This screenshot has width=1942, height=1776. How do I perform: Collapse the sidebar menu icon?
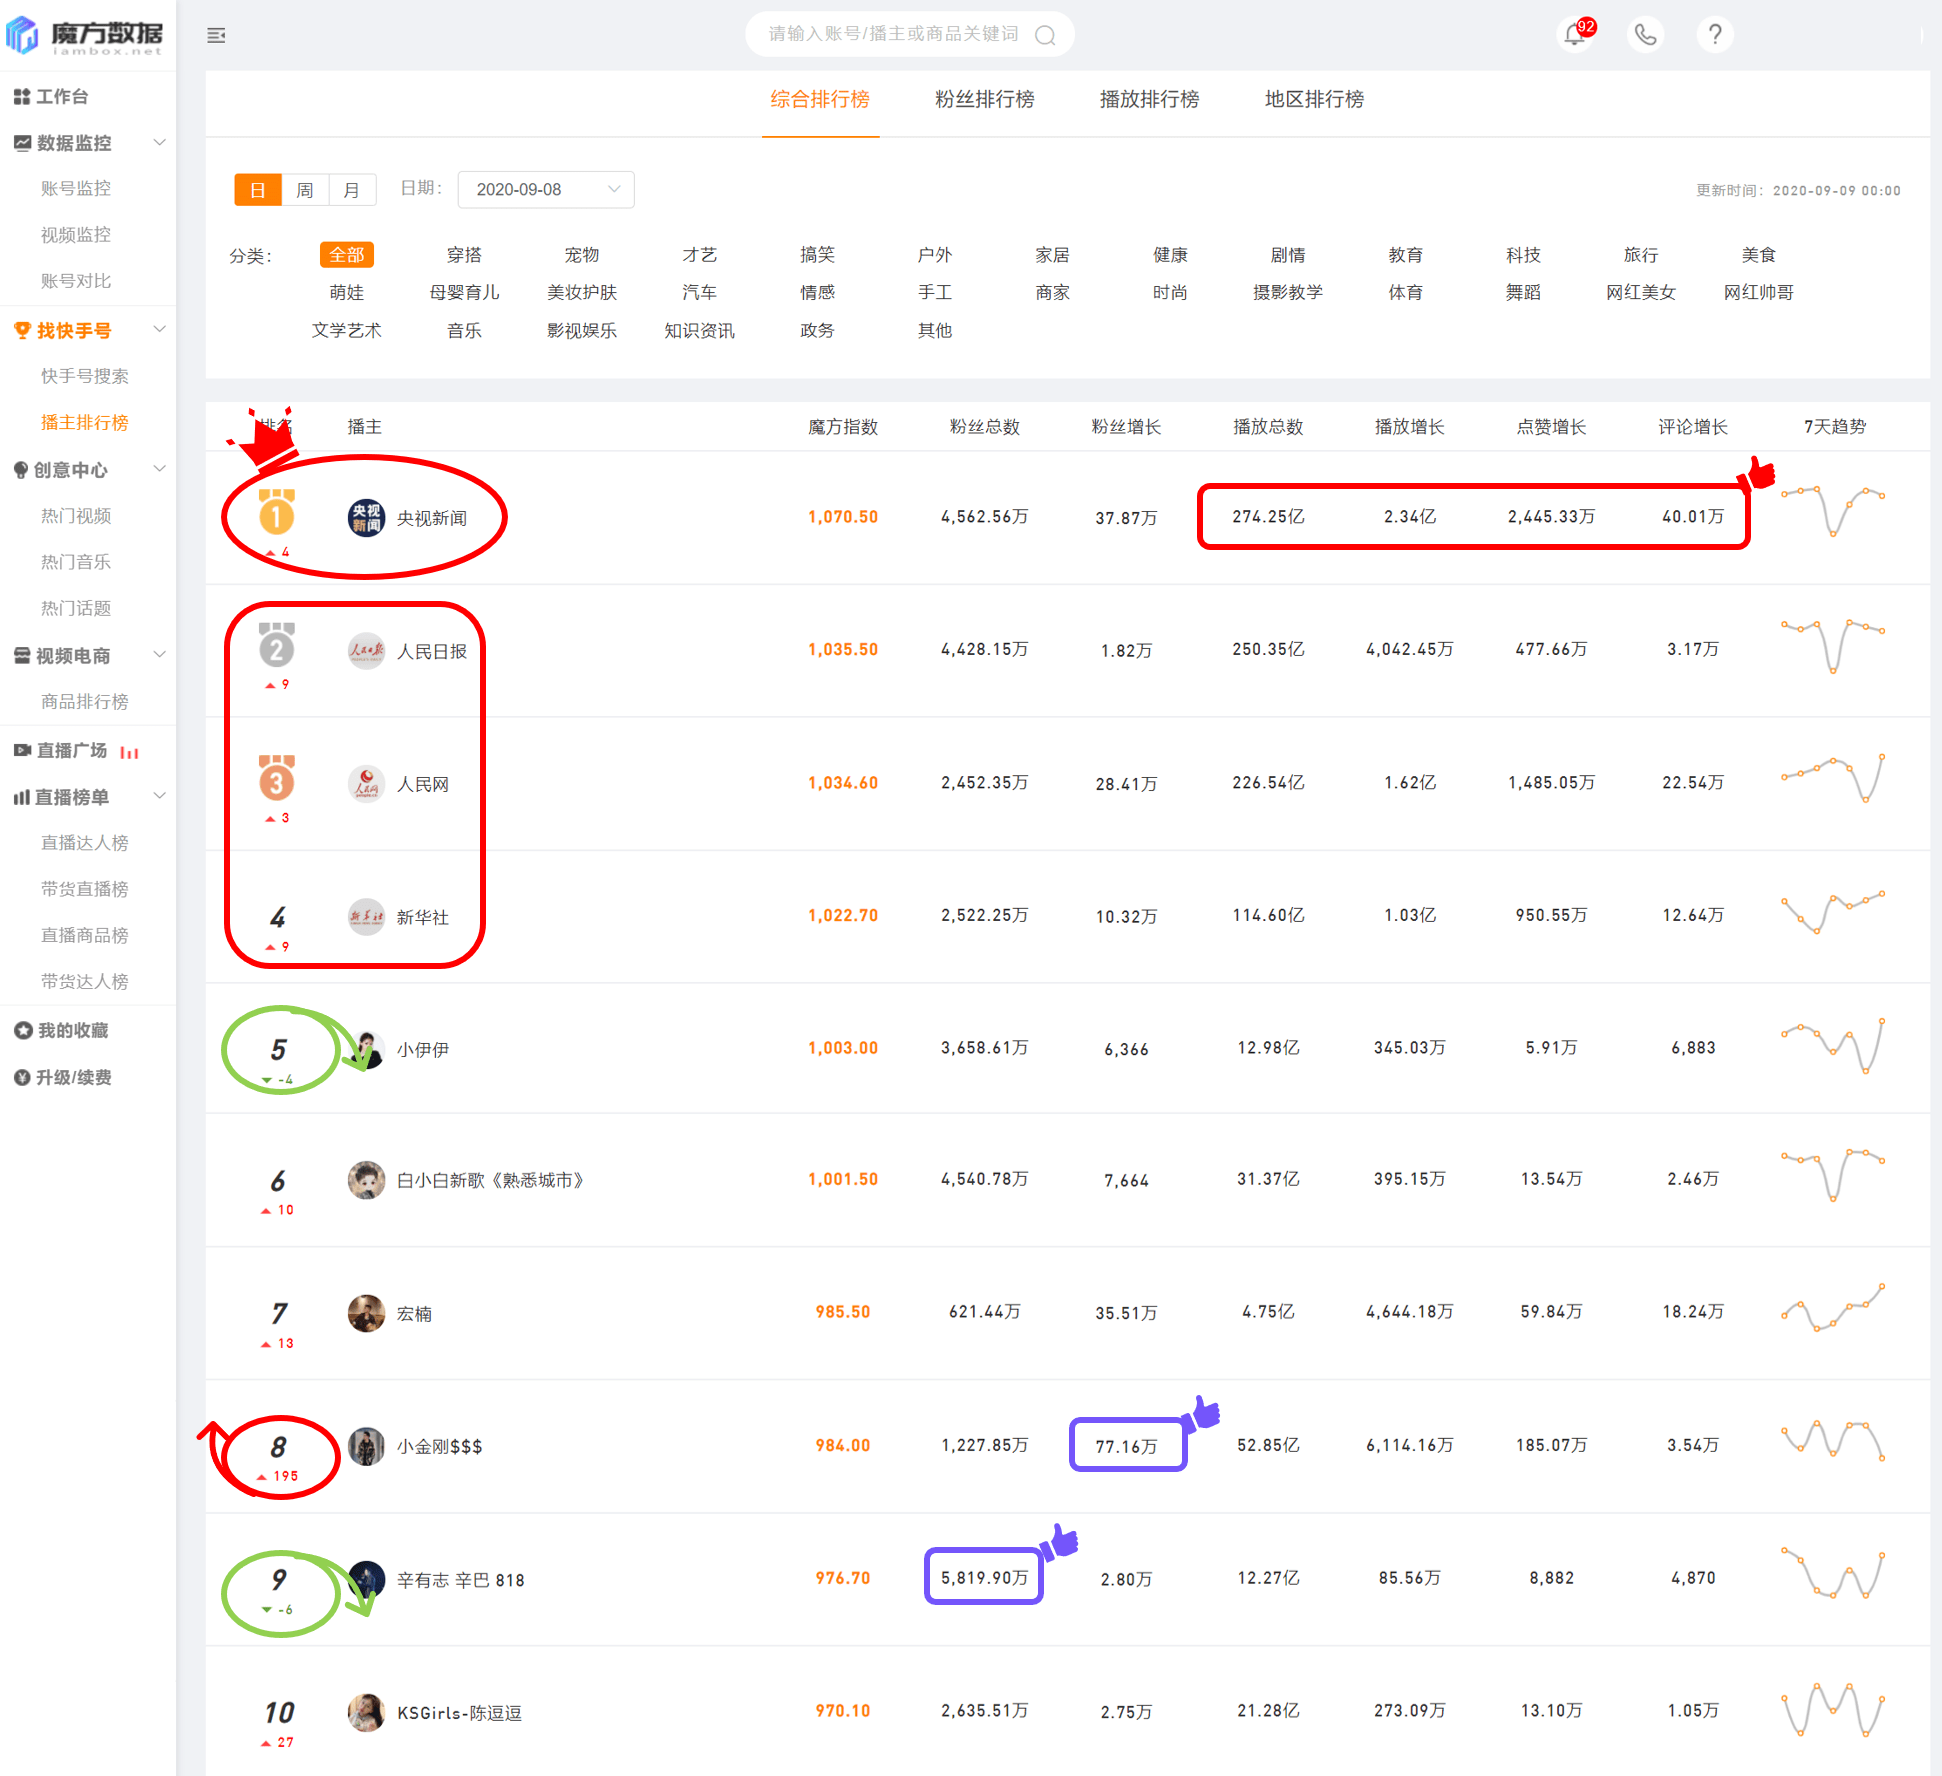point(216,36)
